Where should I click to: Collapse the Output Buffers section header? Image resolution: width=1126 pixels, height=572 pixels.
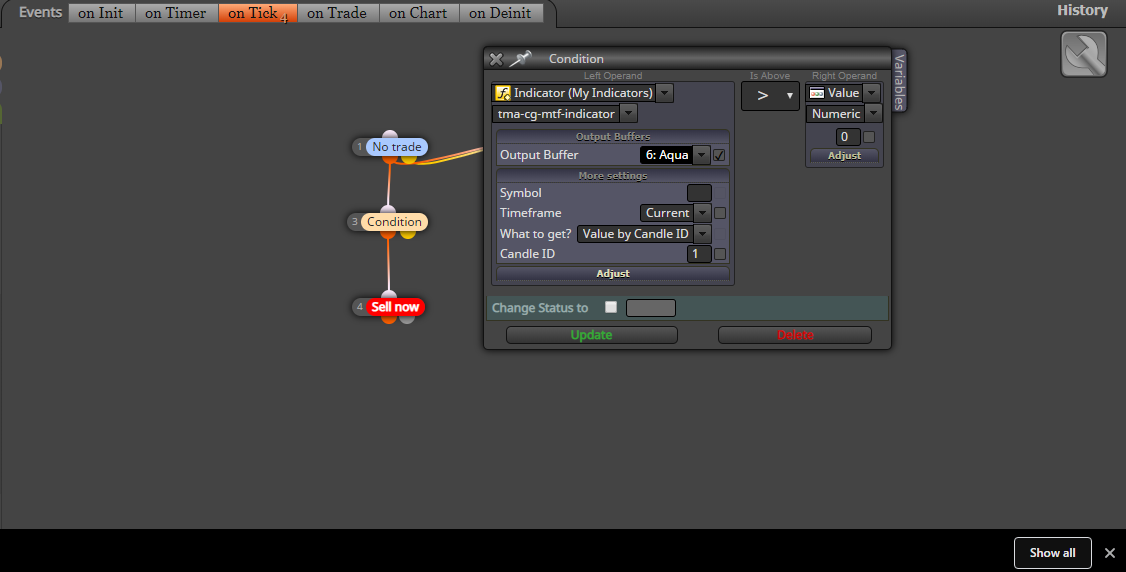[x=613, y=136]
